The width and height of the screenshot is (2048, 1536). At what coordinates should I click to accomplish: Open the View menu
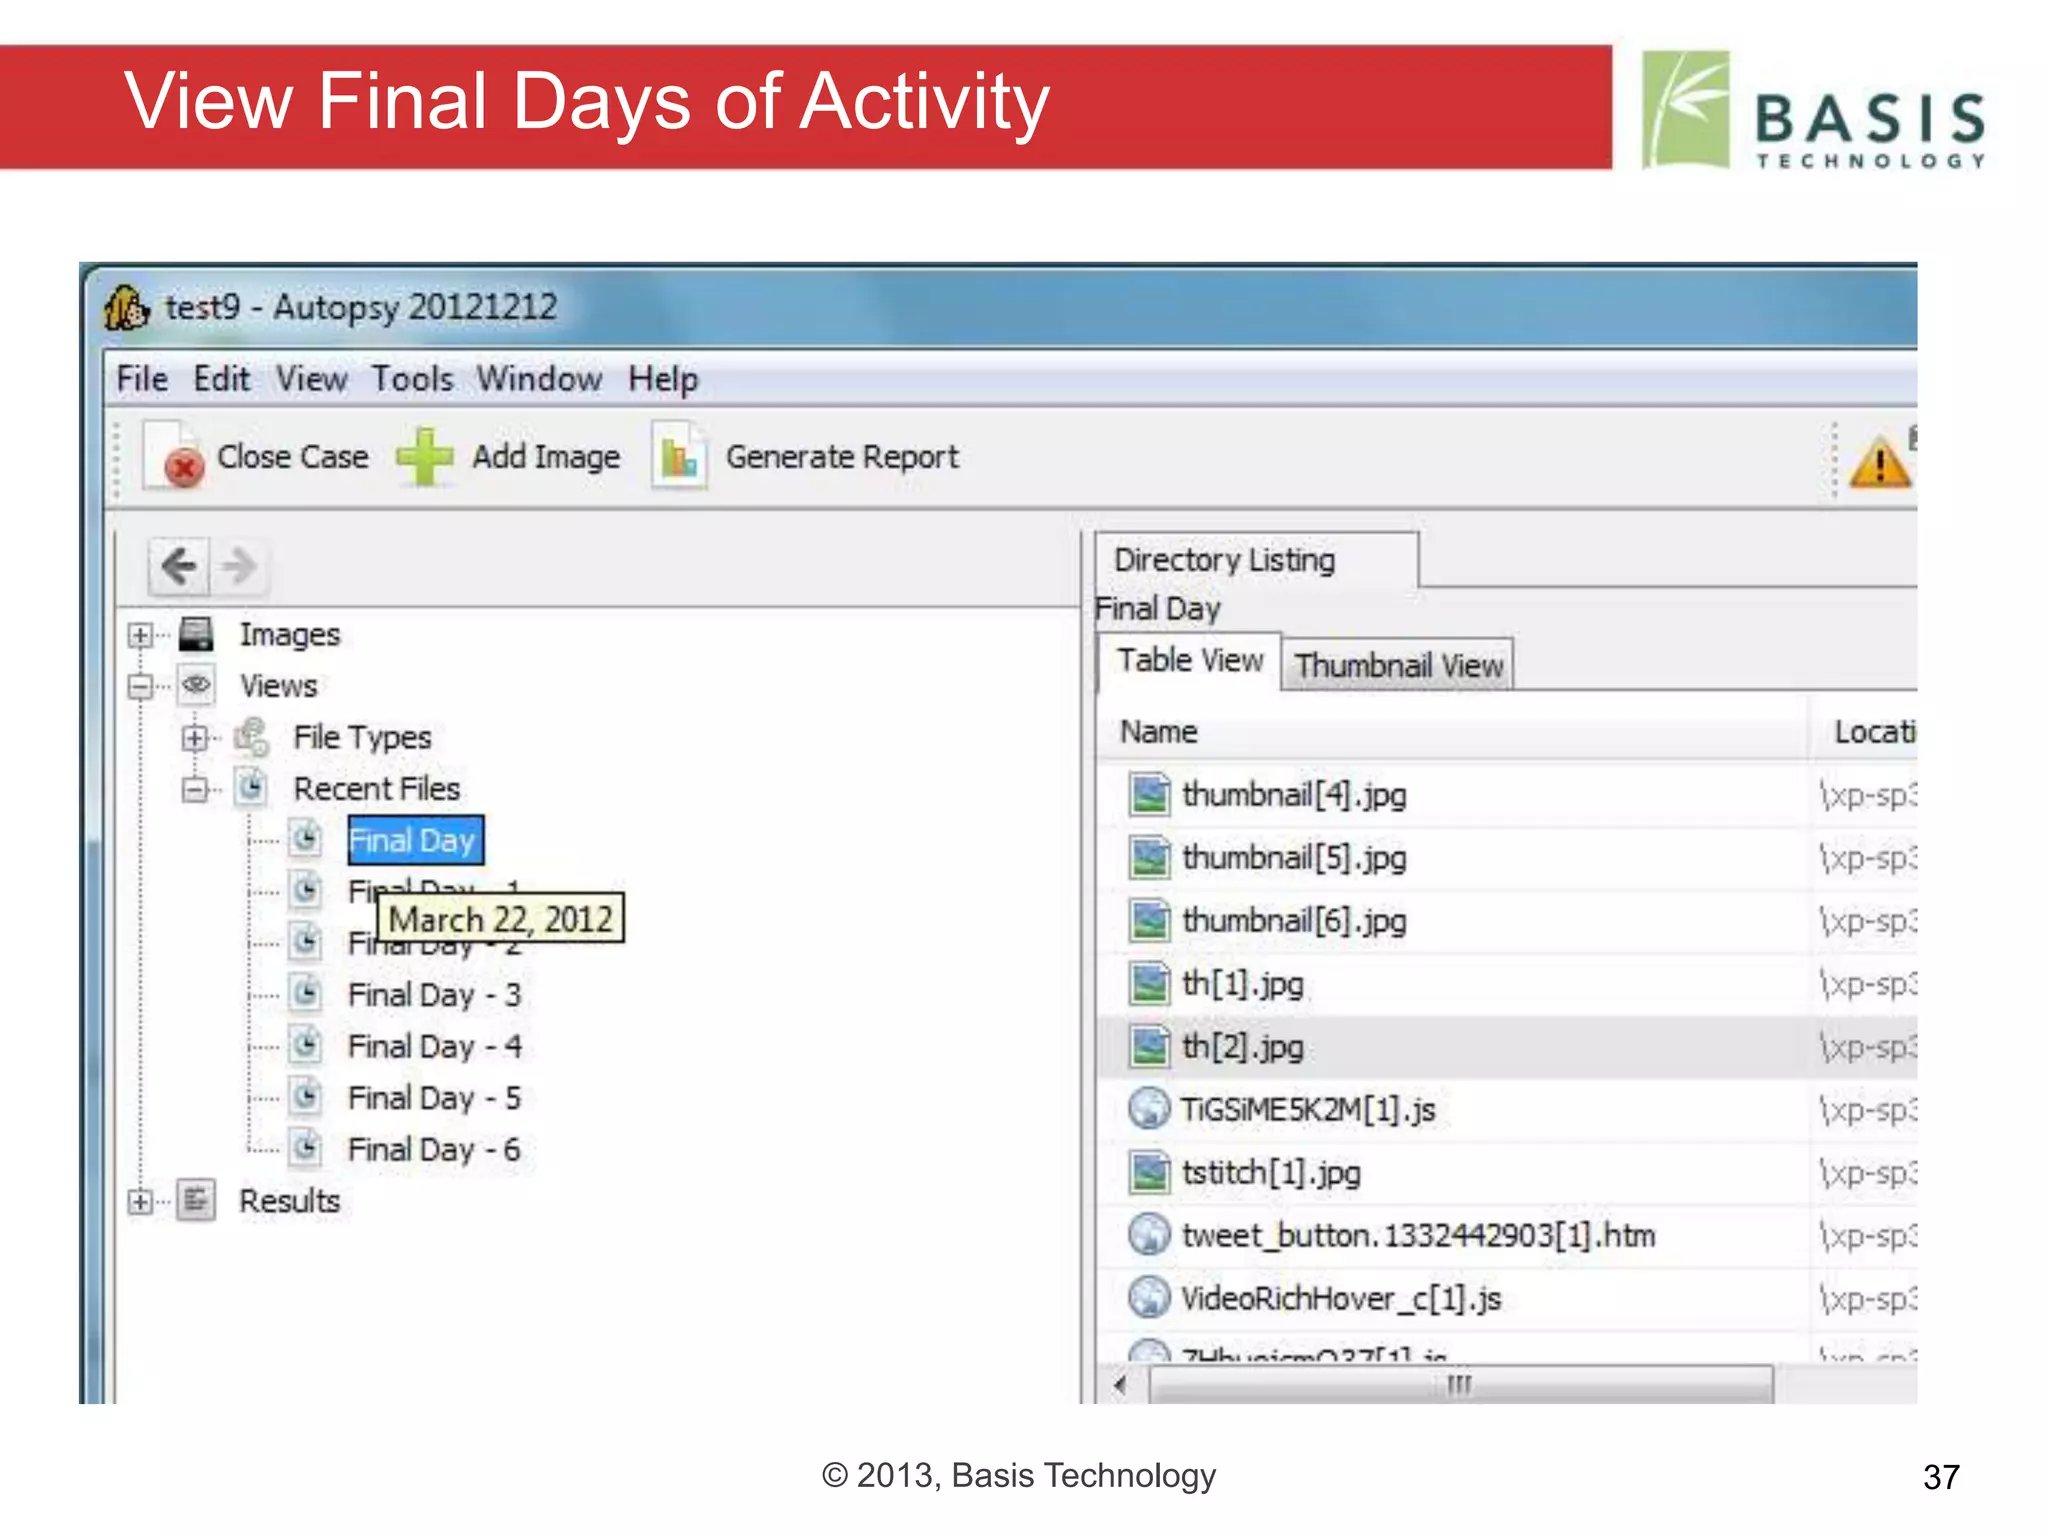(311, 379)
